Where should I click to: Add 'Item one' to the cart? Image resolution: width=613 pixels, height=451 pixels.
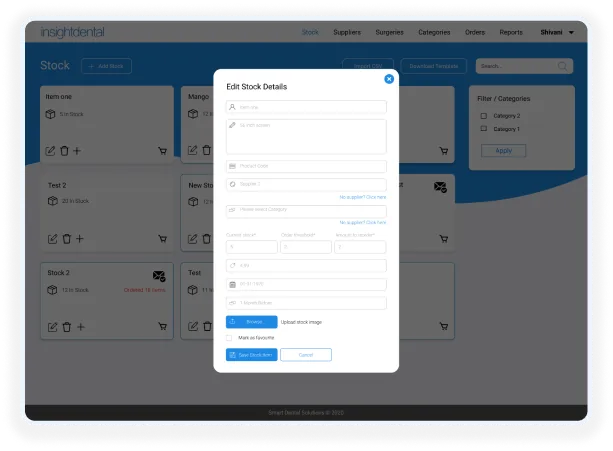coord(162,151)
